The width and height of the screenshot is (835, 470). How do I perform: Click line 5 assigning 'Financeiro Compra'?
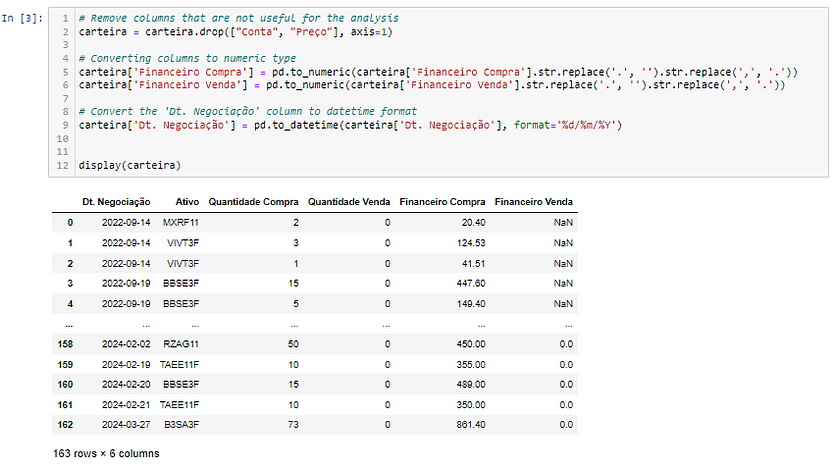click(x=438, y=72)
